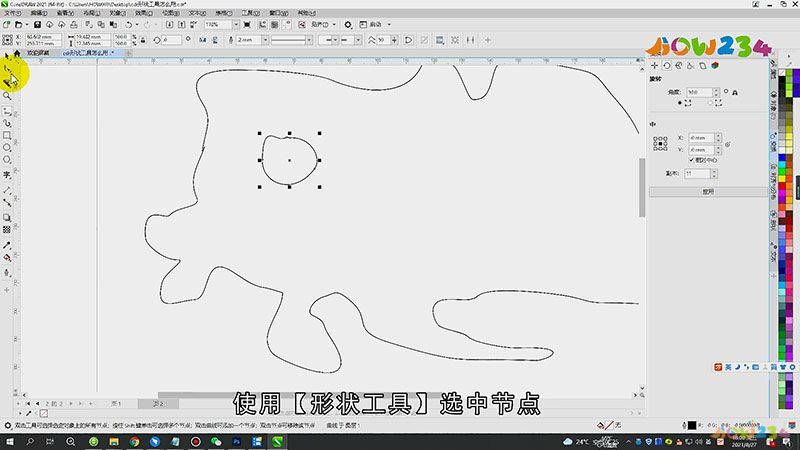Click the full-screen preview icon
Viewport: 800px width, 450px height.
[247, 24]
